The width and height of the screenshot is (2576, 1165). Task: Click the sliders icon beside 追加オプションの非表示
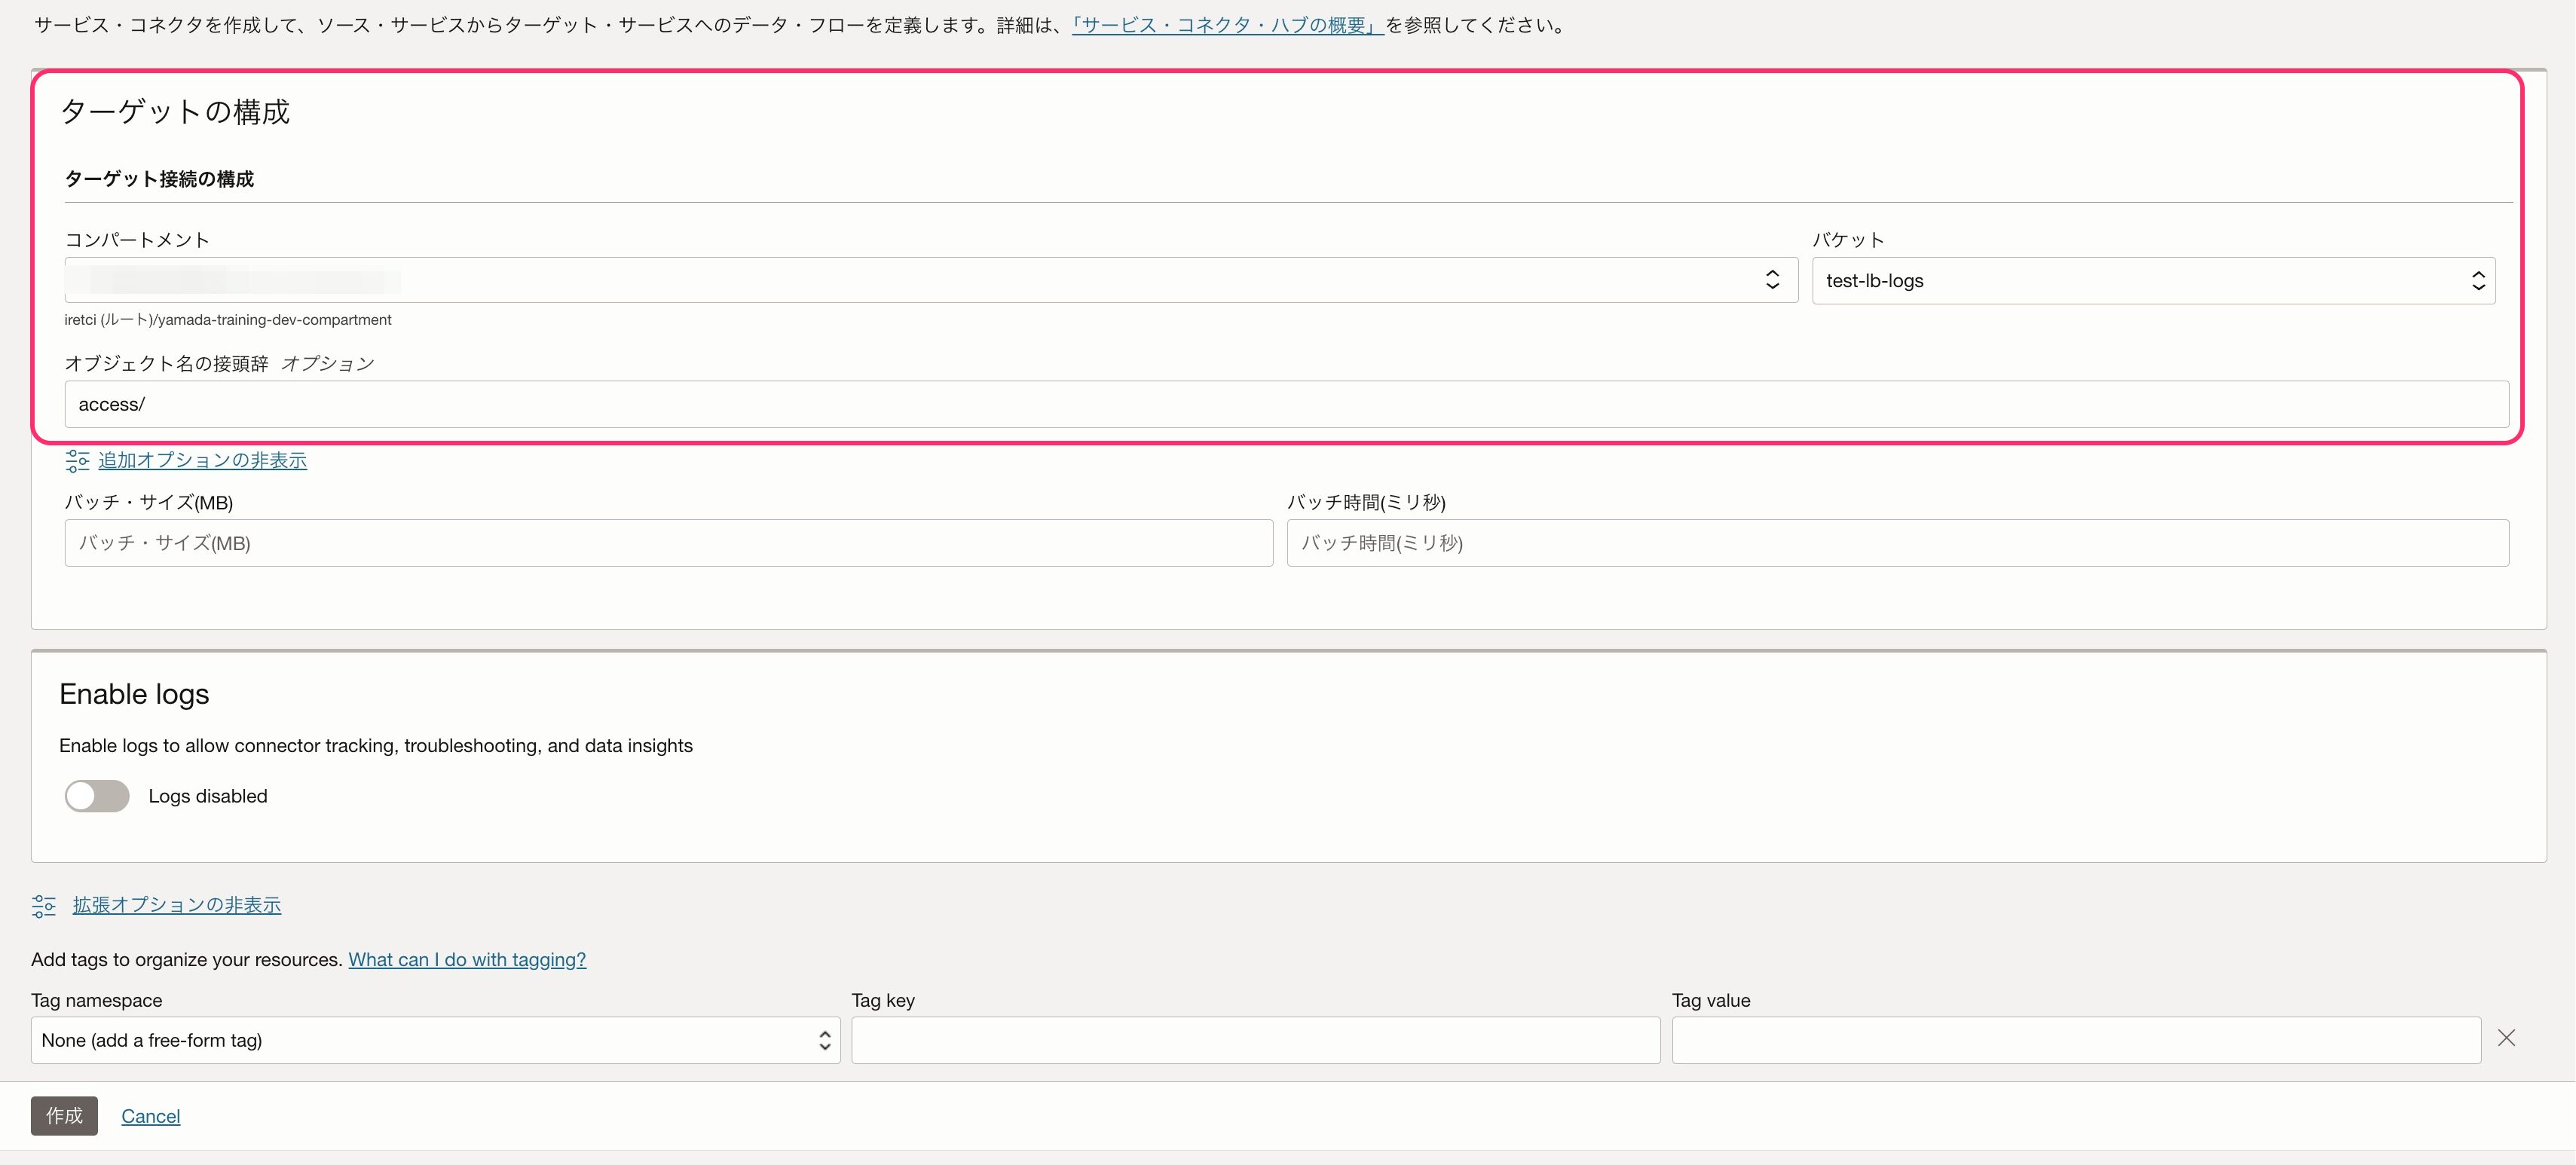pos(77,461)
